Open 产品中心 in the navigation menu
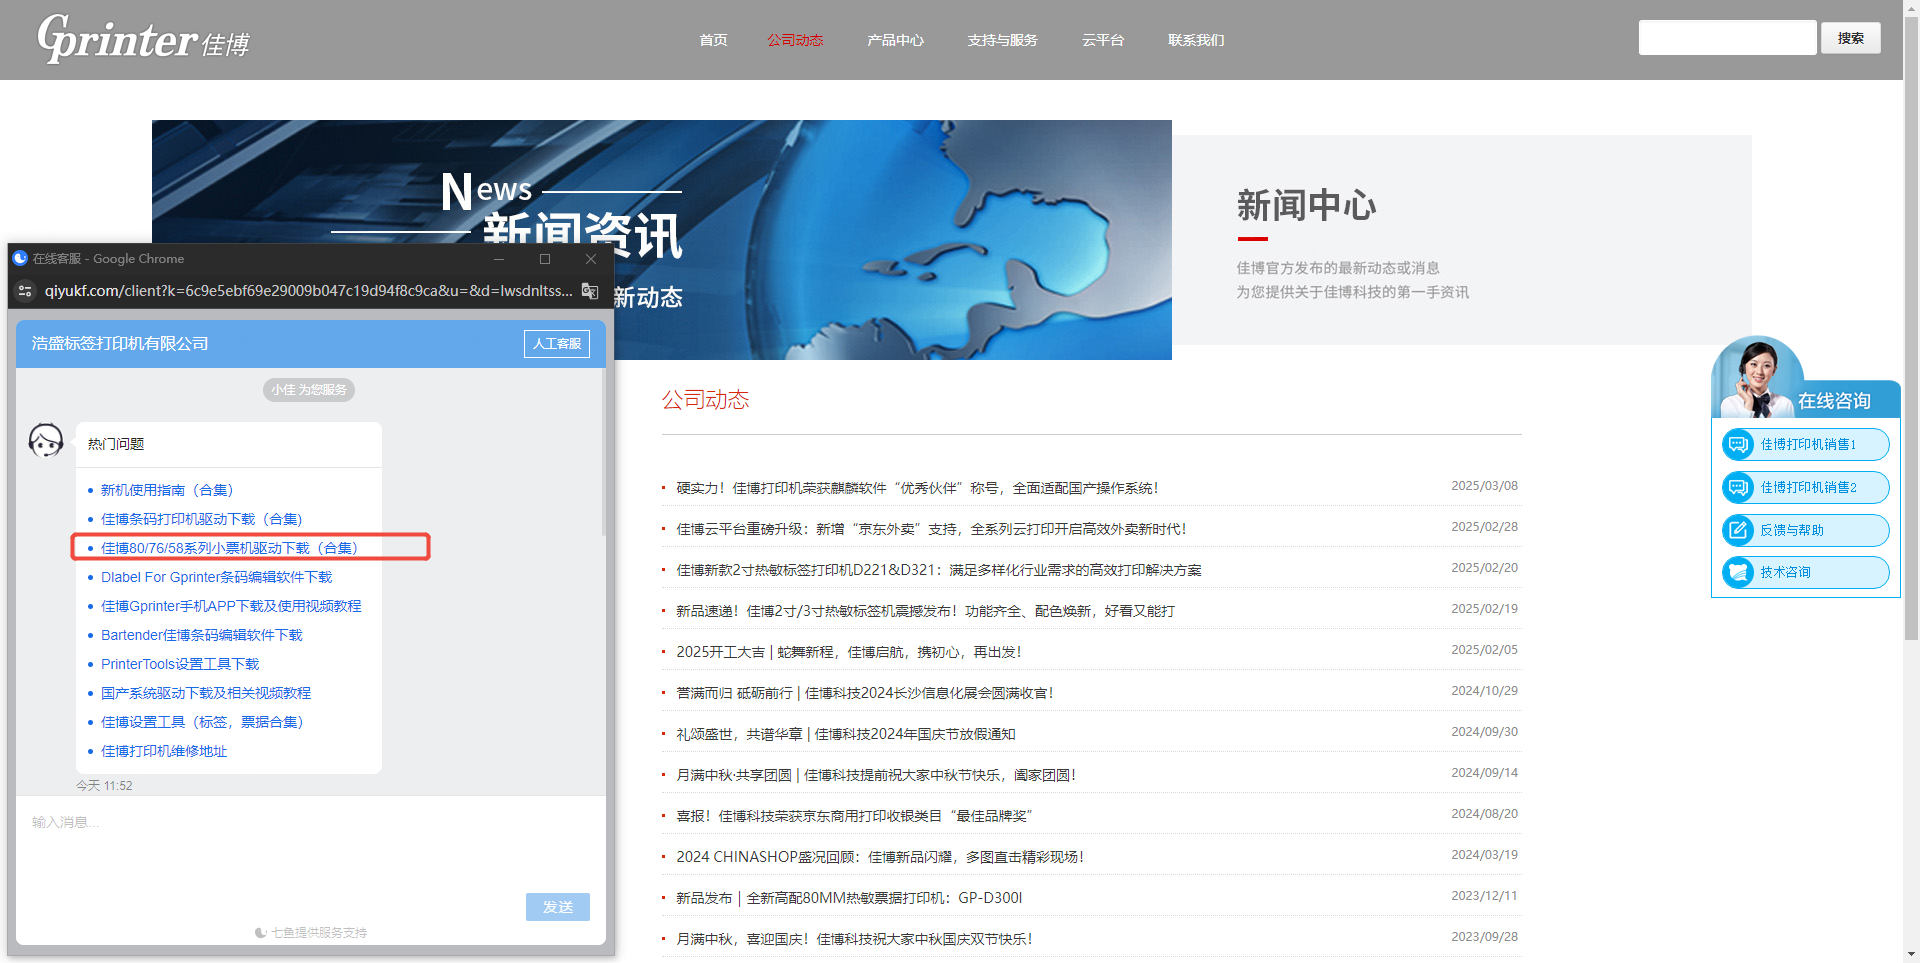This screenshot has width=1920, height=963. [x=895, y=40]
